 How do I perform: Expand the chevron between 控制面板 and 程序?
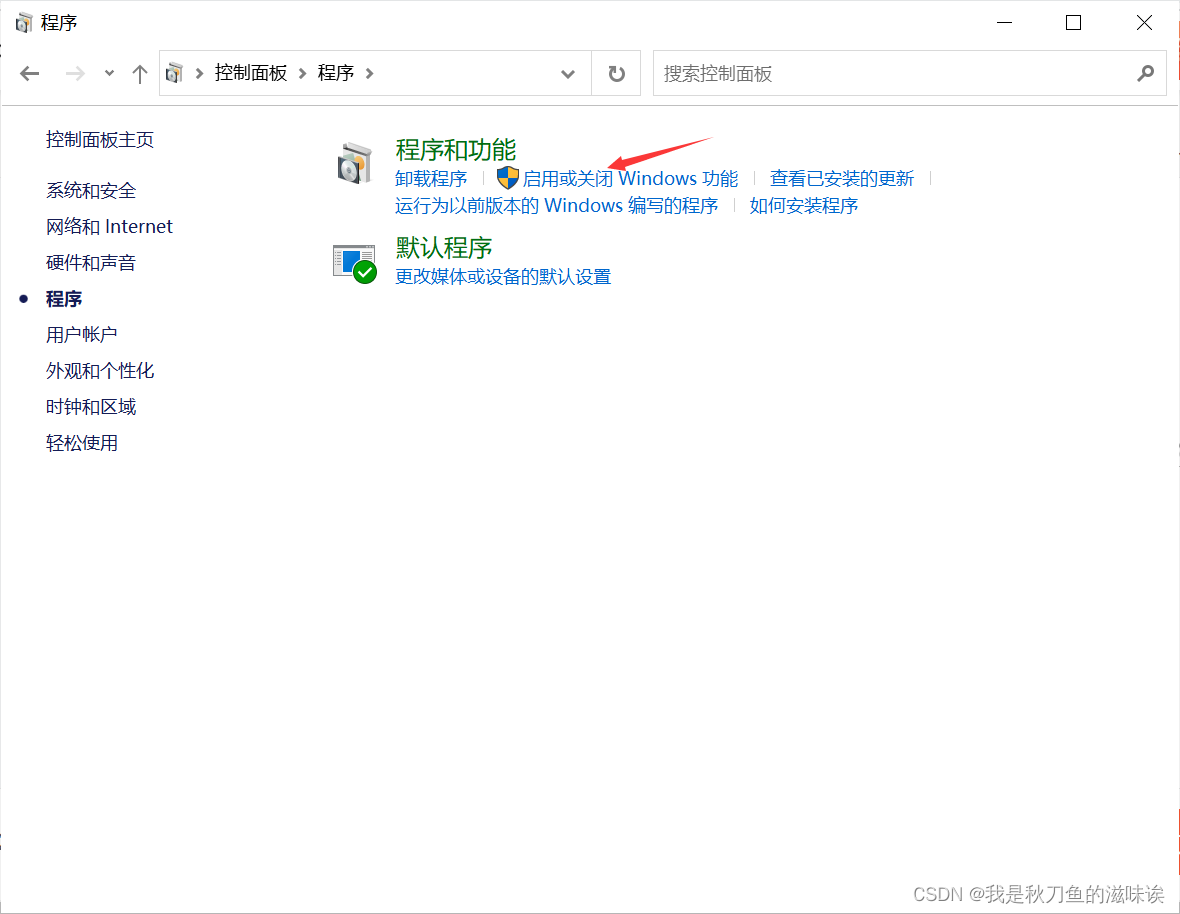[303, 73]
